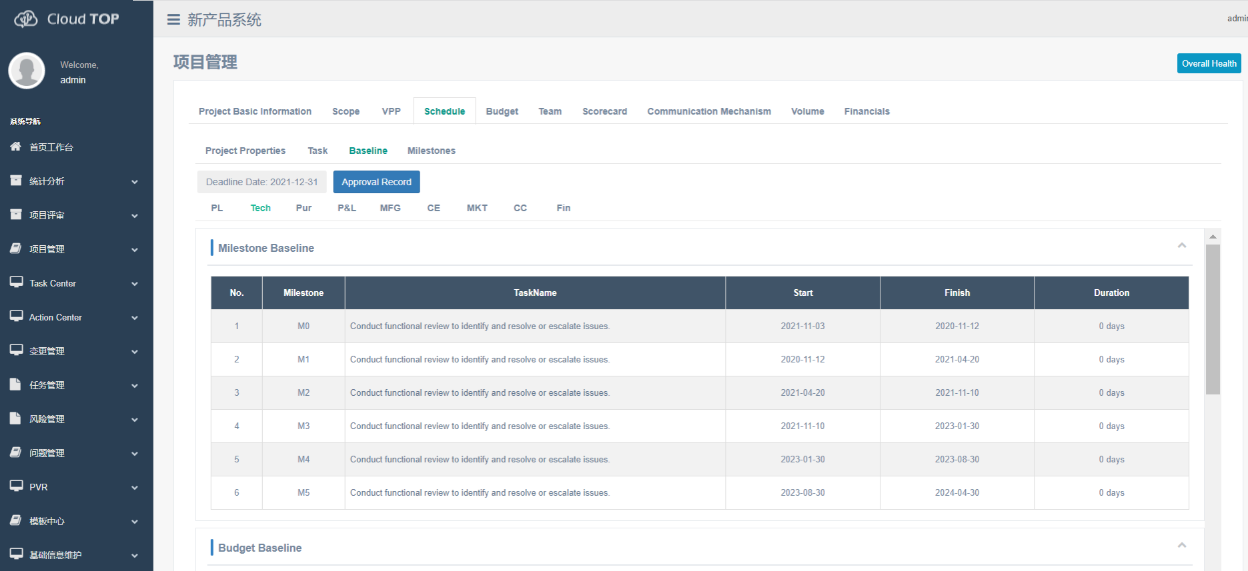Click the Task Center monitor icon
This screenshot has height=571, width=1248.
[x=16, y=283]
